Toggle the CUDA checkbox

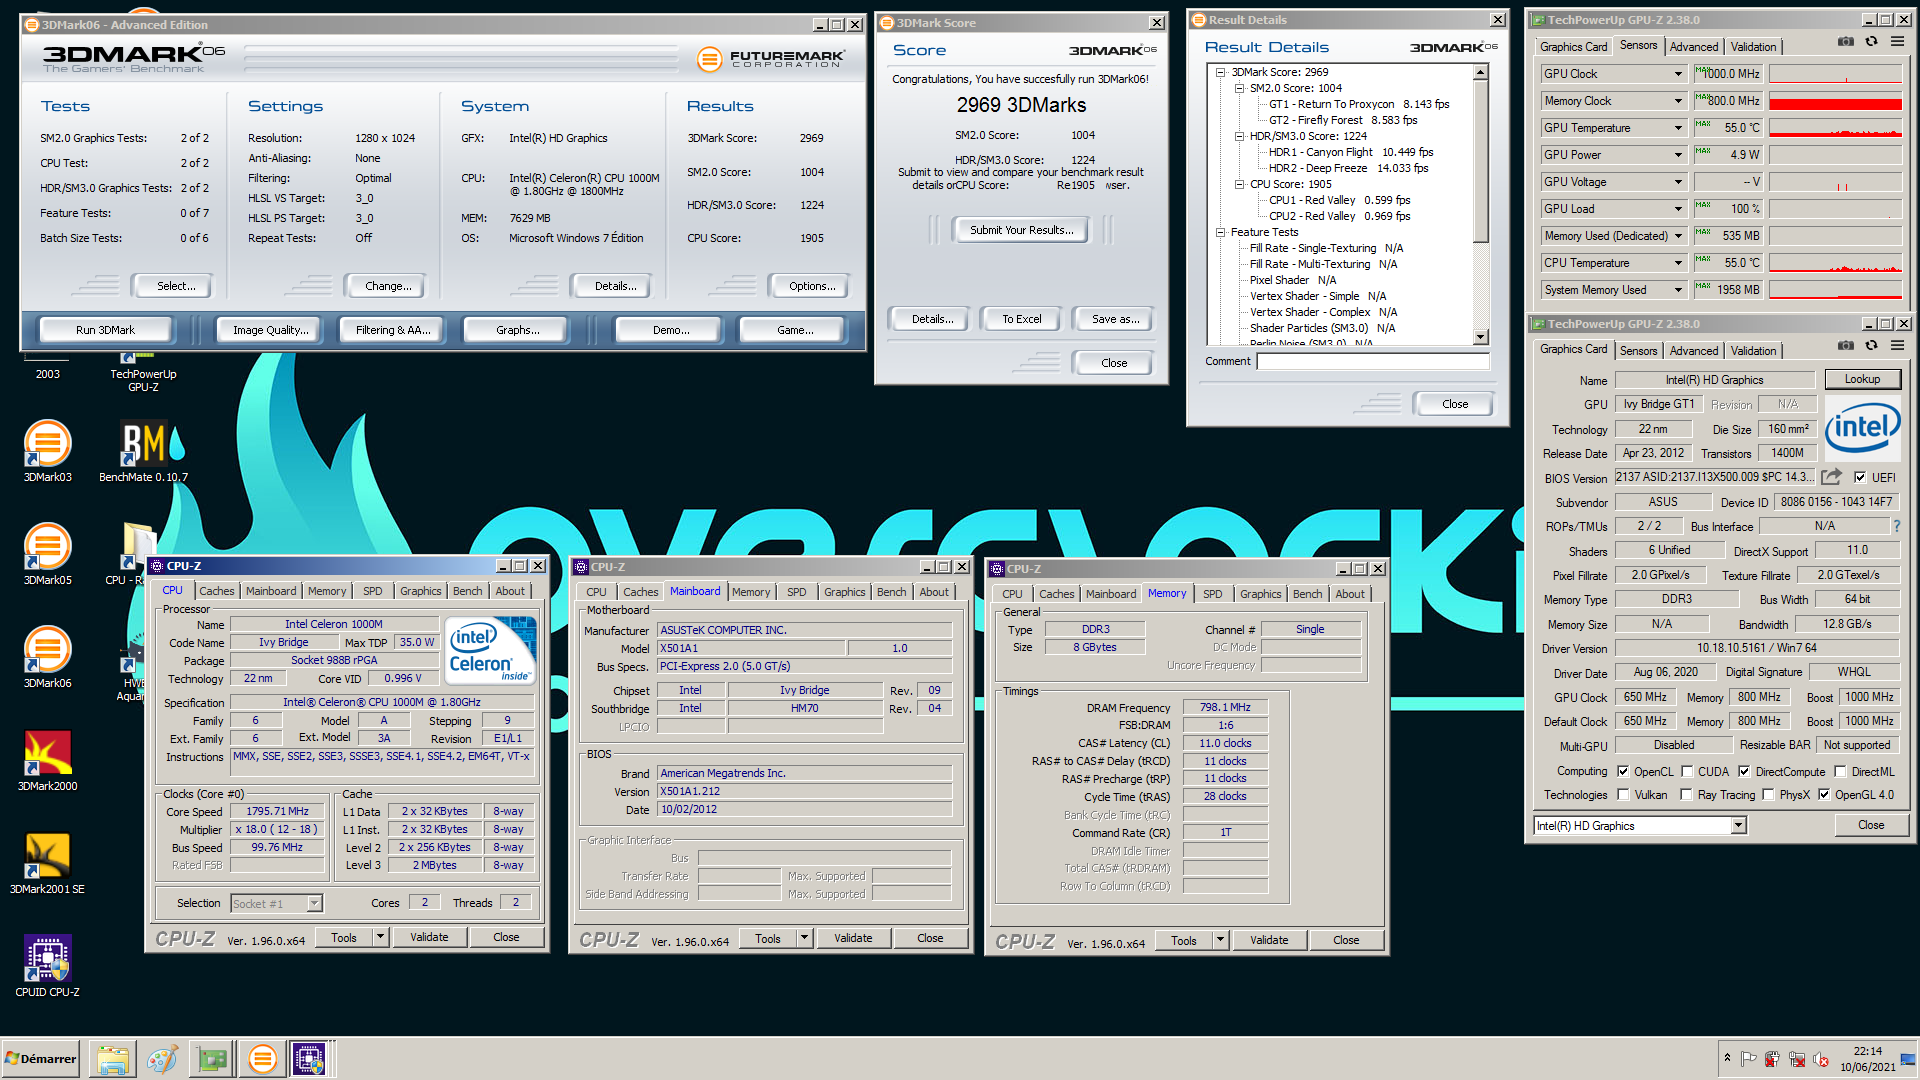(x=1687, y=772)
